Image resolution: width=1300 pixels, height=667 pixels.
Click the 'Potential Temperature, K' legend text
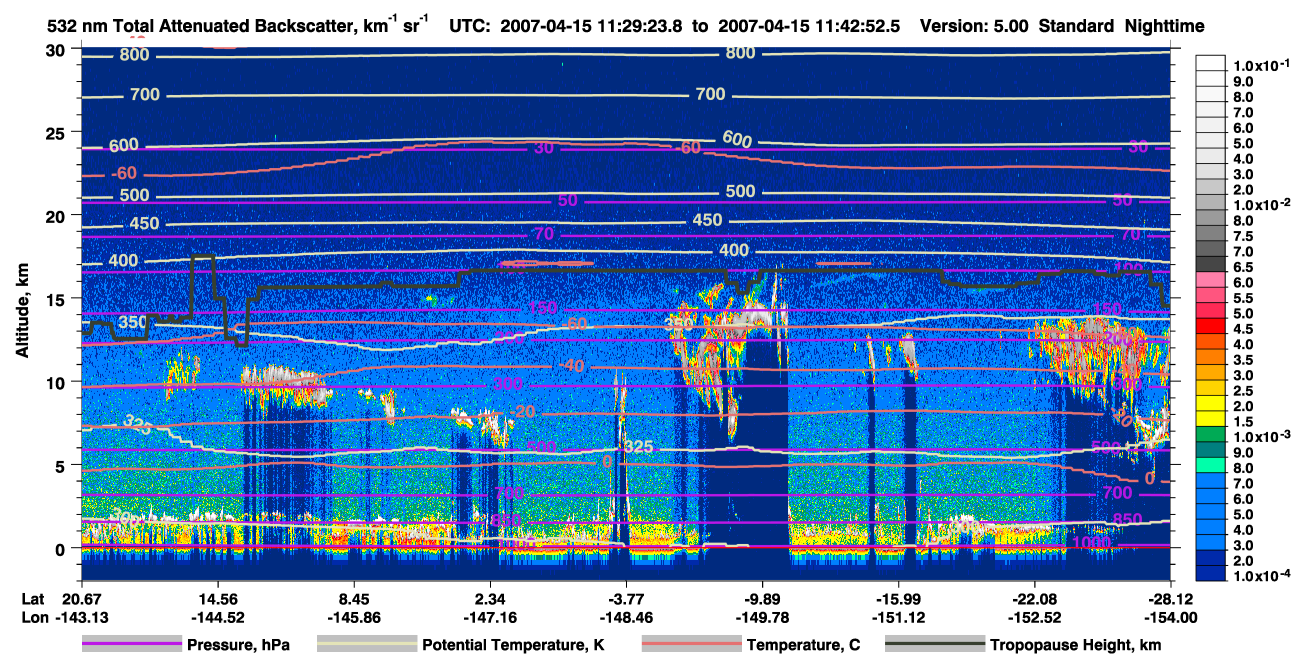coord(513,646)
